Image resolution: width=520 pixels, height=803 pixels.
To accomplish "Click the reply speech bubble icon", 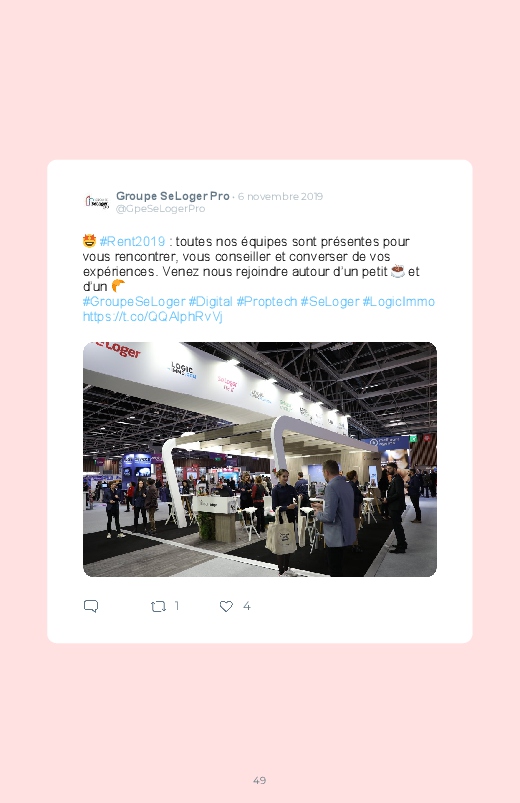I will click(x=91, y=606).
